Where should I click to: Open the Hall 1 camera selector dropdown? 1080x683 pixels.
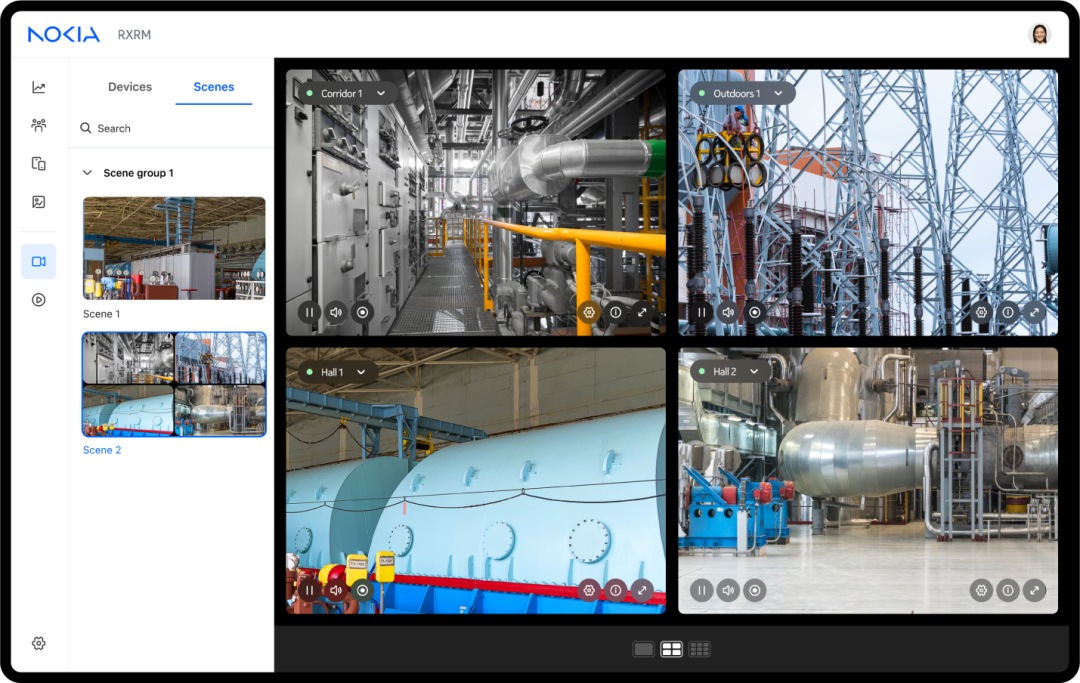[359, 370]
